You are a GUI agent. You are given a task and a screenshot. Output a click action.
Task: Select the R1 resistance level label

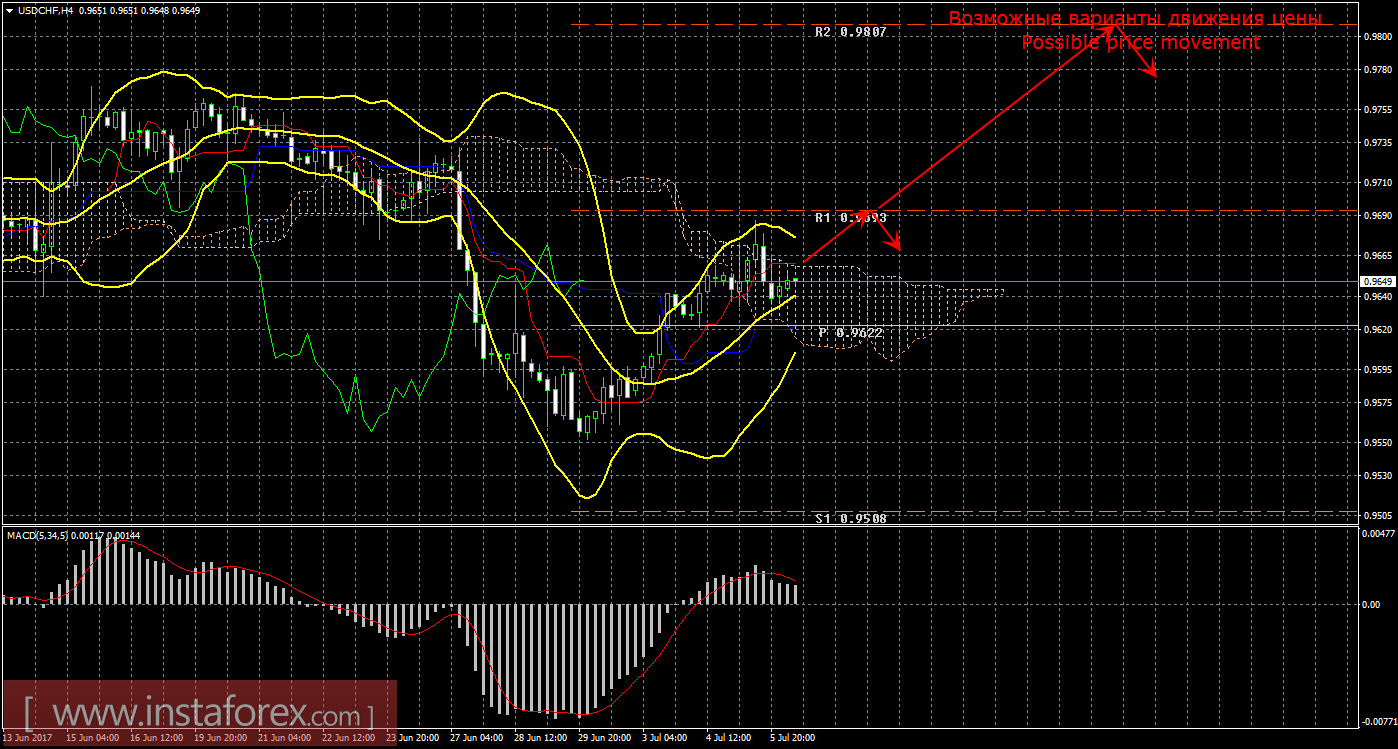(x=850, y=217)
